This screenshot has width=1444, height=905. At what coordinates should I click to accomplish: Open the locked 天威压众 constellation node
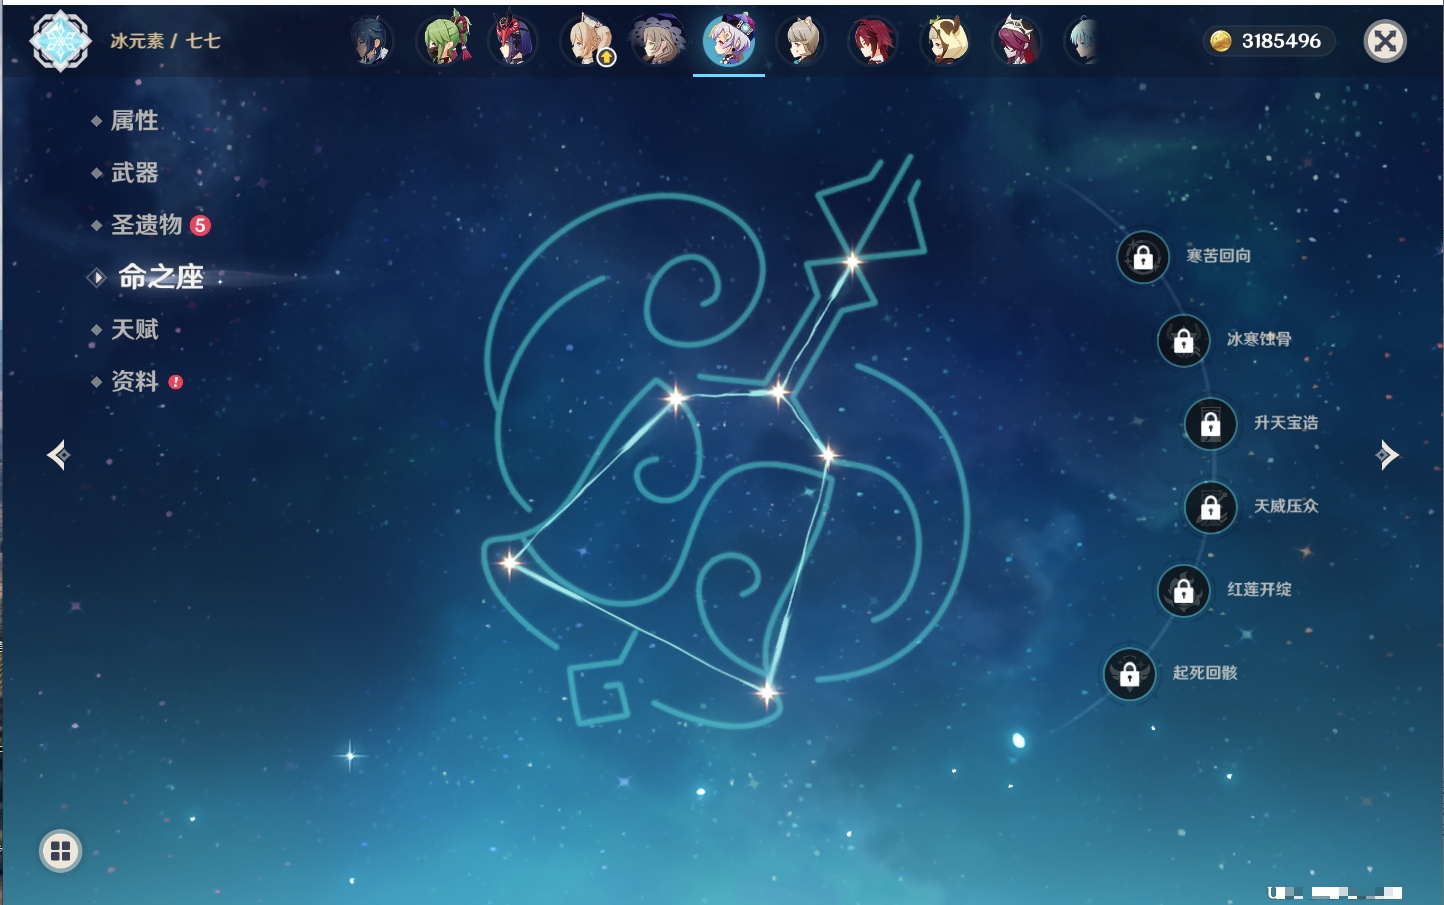[1211, 507]
